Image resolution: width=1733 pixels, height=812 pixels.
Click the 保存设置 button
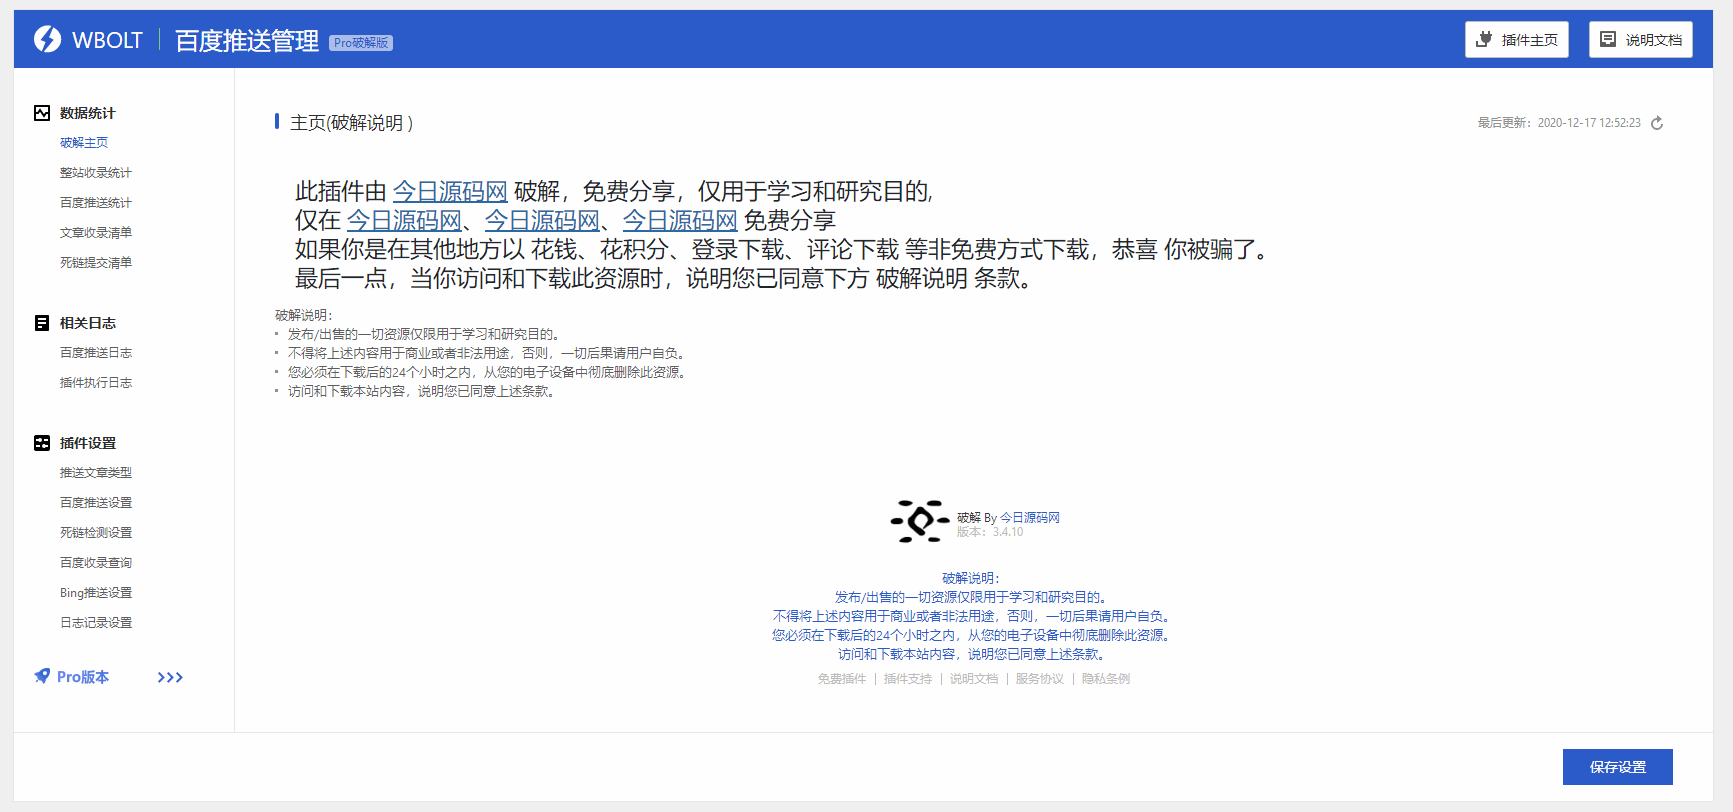1617,767
